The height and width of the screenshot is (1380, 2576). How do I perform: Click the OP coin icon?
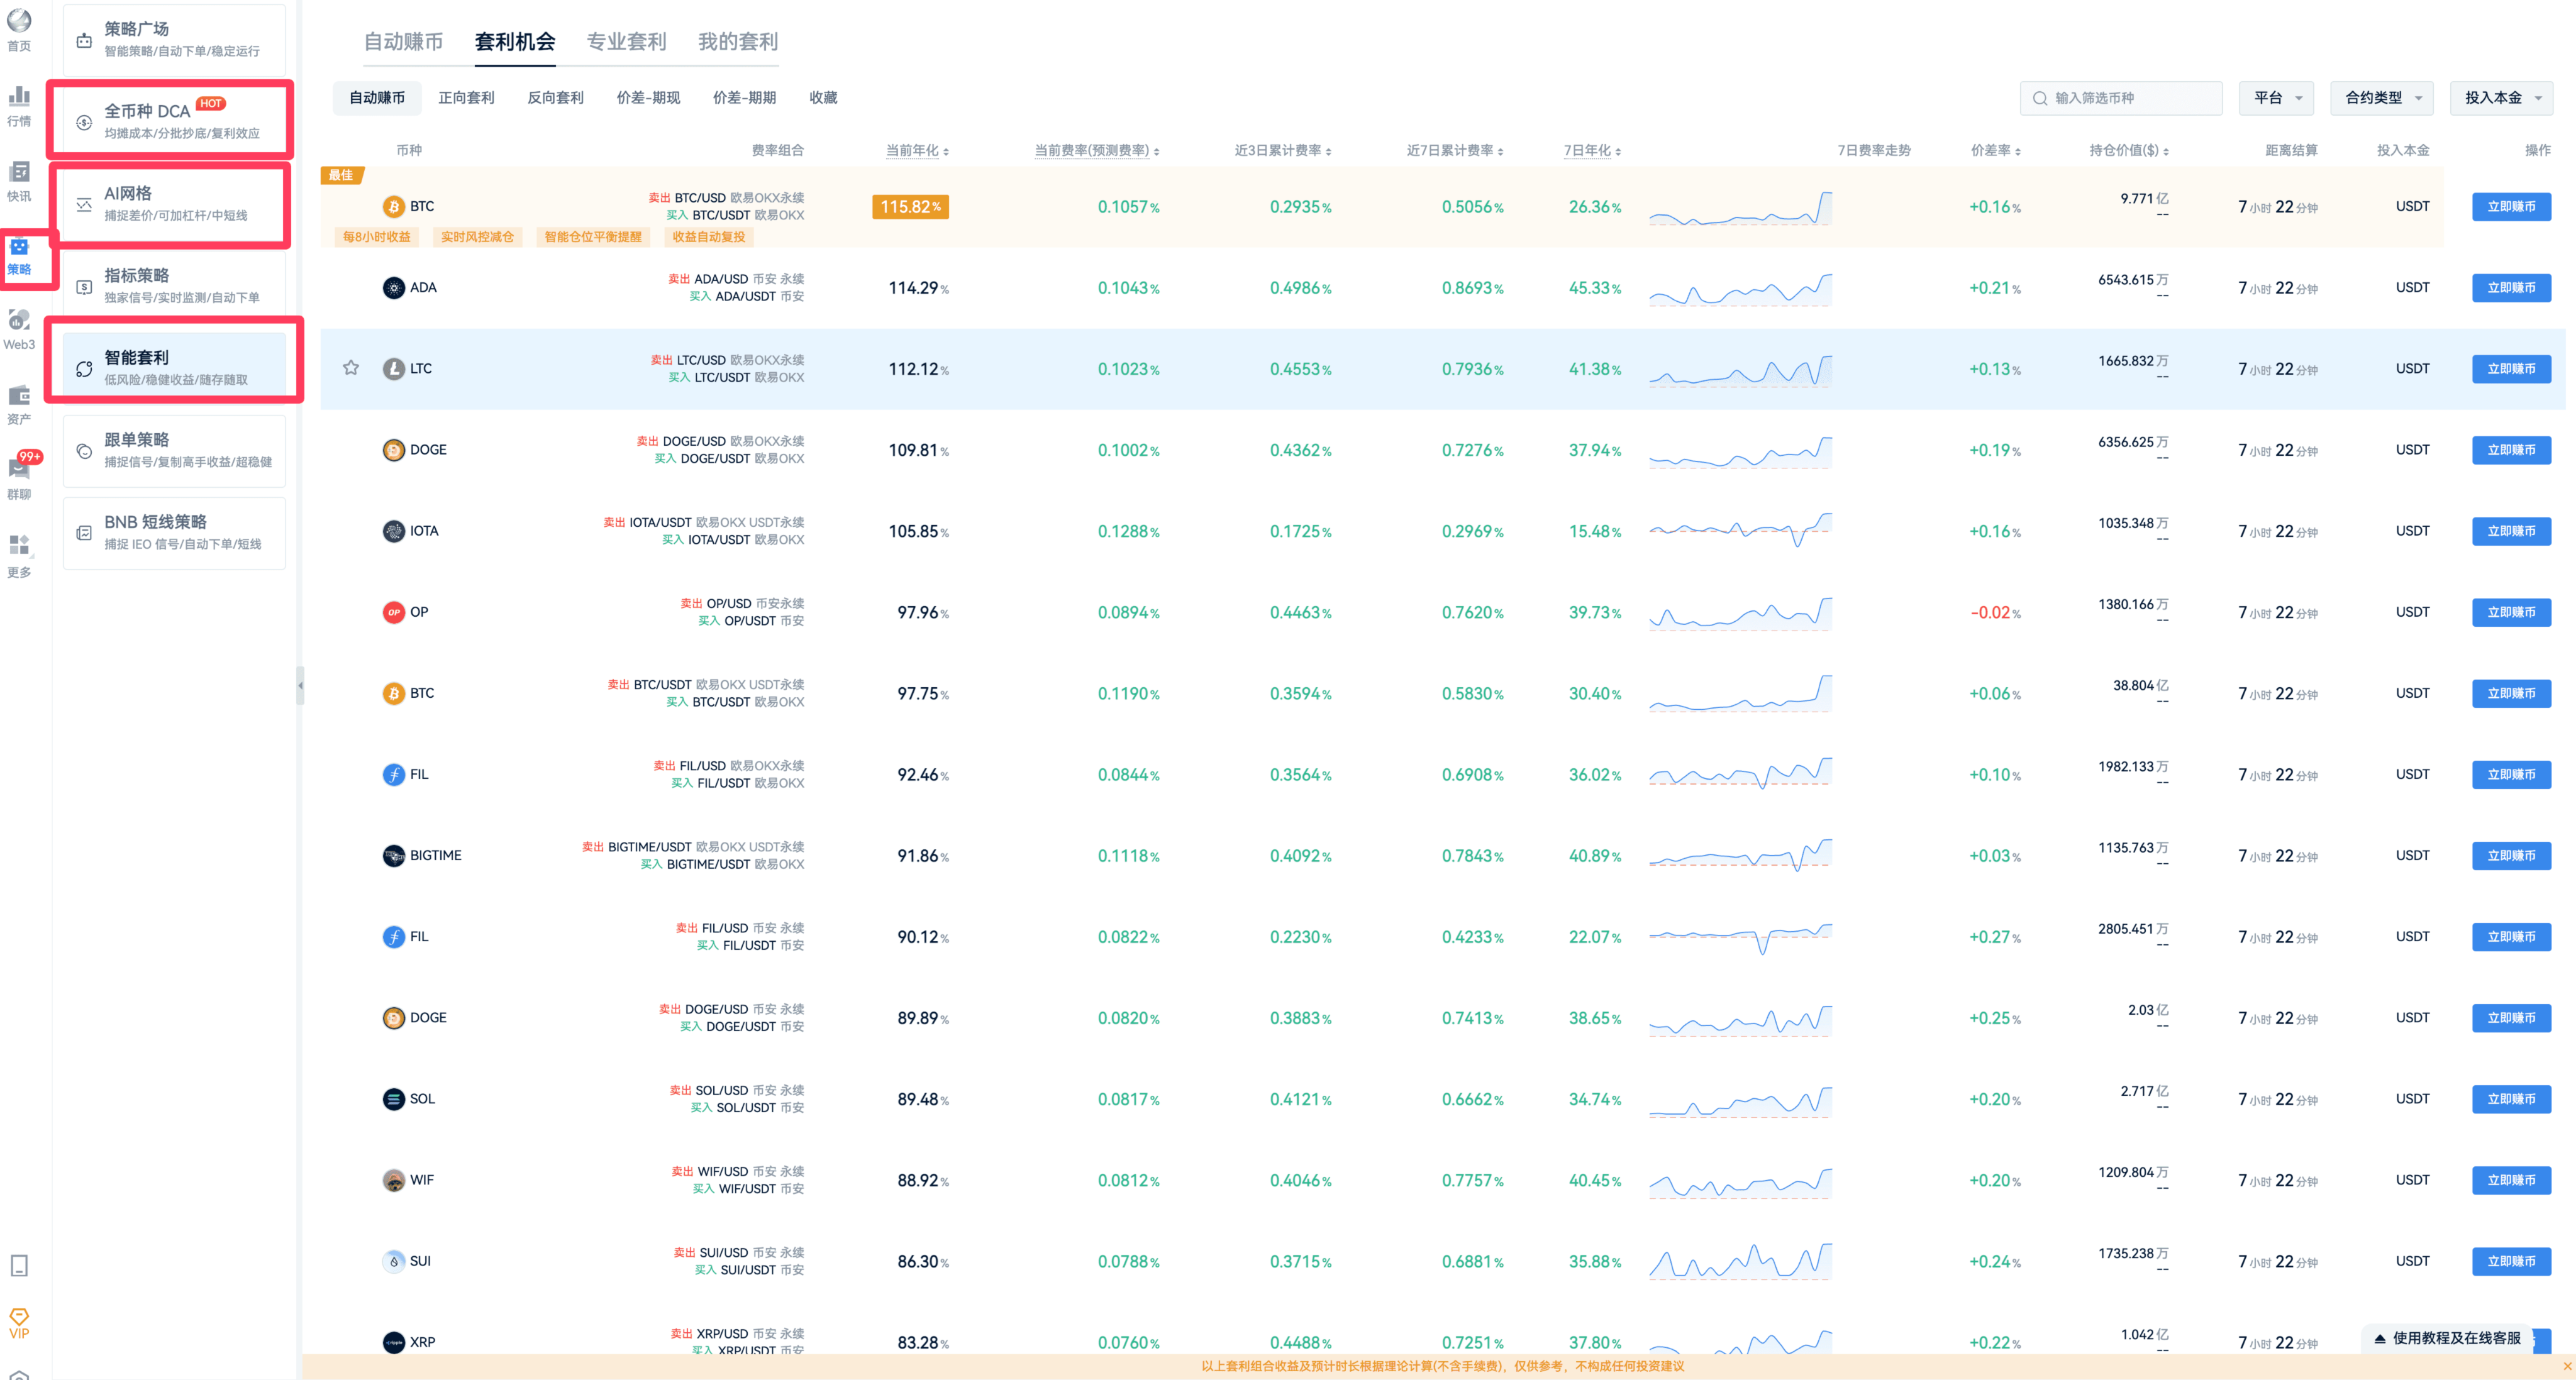click(394, 612)
